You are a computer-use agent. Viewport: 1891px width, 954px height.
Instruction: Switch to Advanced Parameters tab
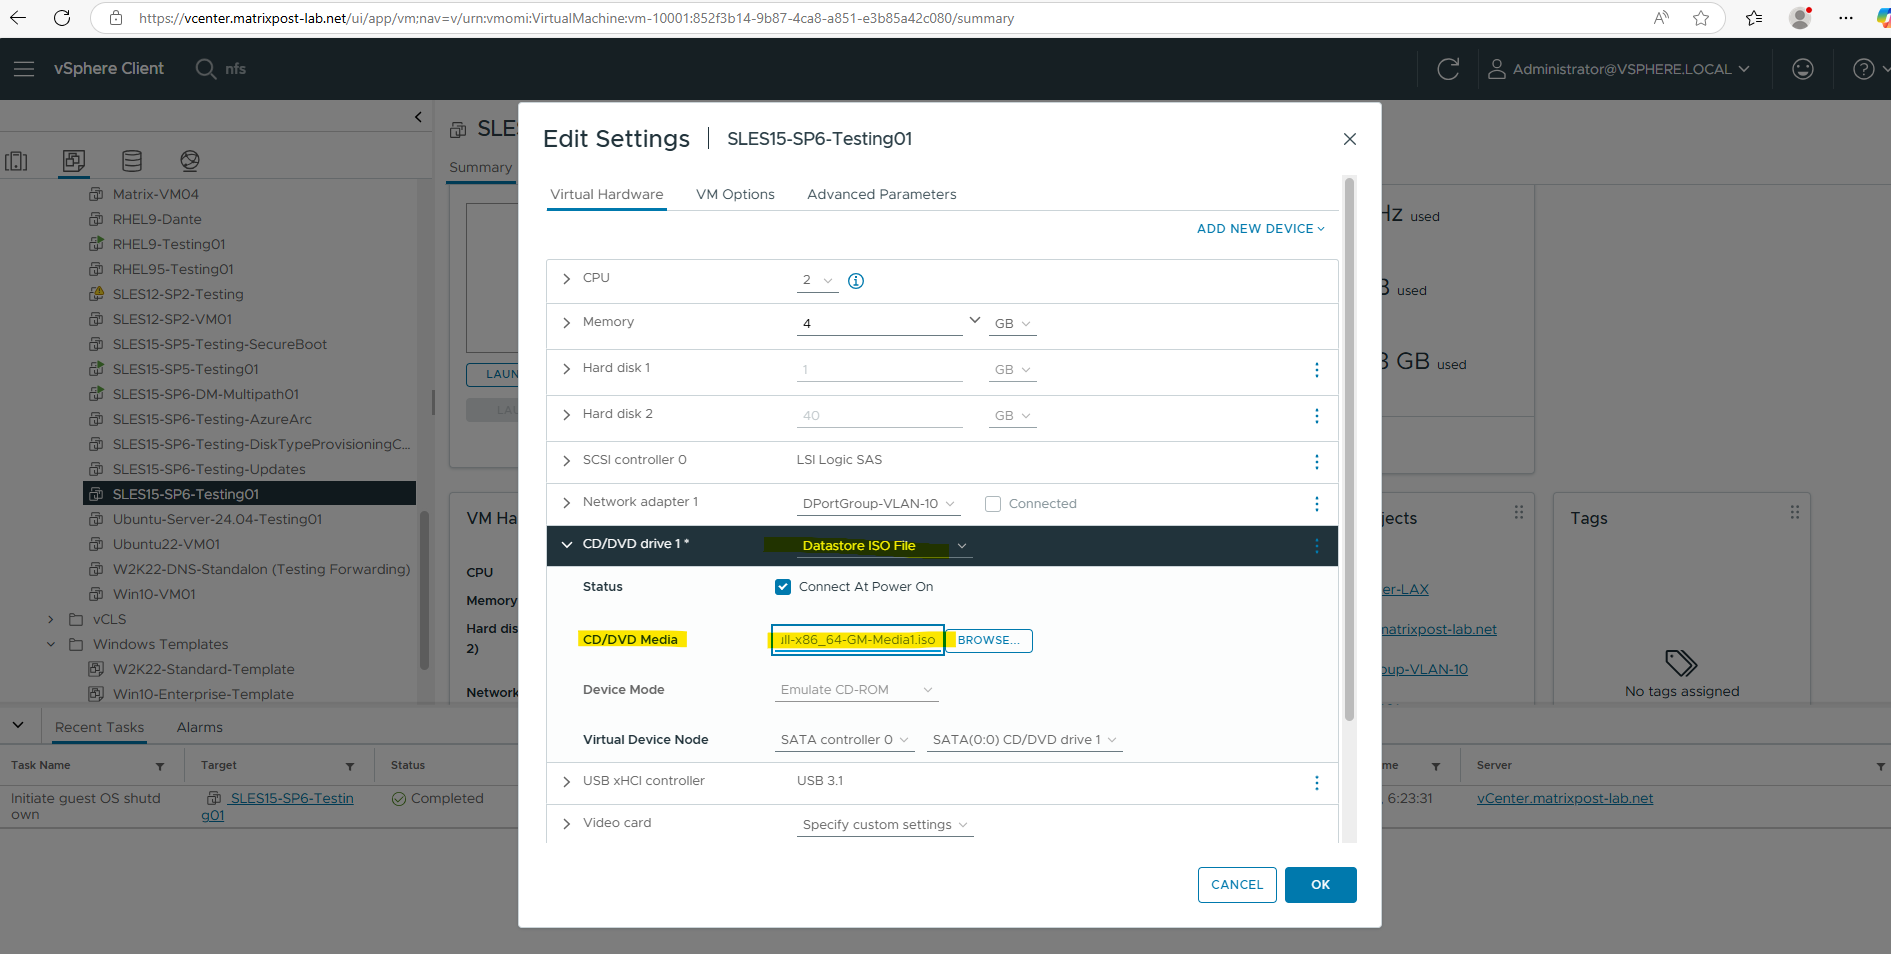882,195
